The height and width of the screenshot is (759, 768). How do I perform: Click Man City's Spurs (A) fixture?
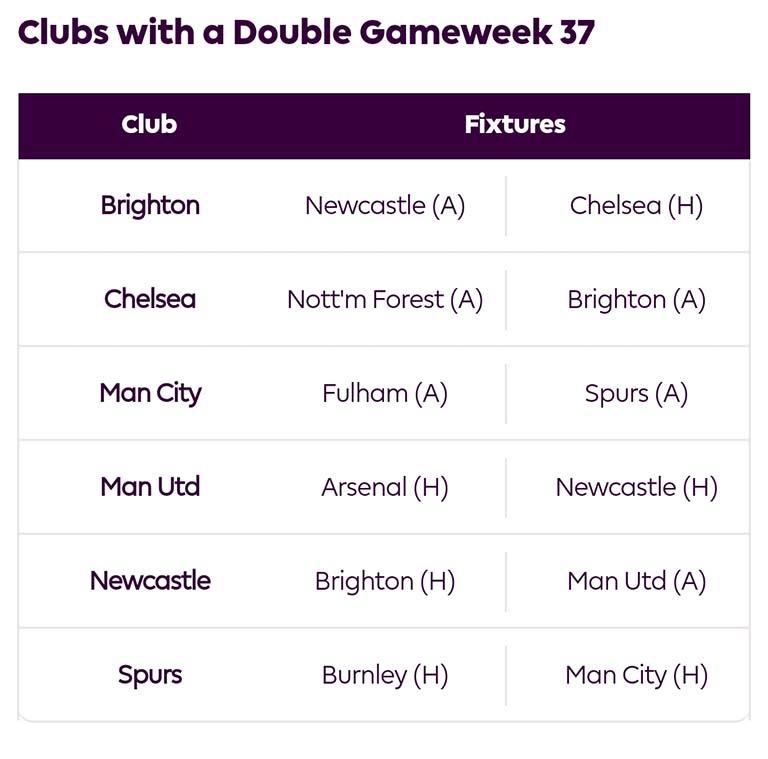click(636, 394)
